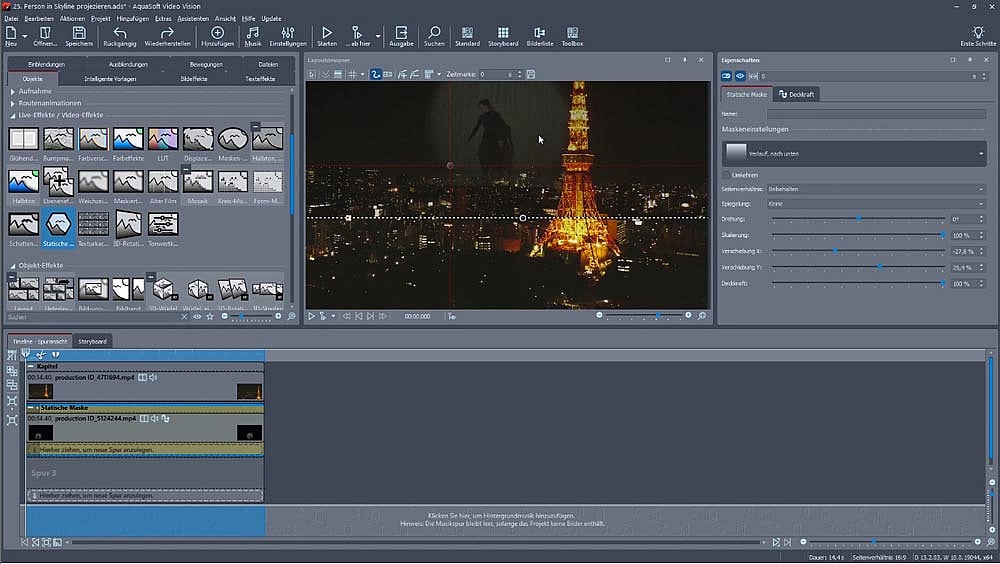Screen dimensions: 1000x564
Task: Click the Name input field
Action: [x=875, y=115]
